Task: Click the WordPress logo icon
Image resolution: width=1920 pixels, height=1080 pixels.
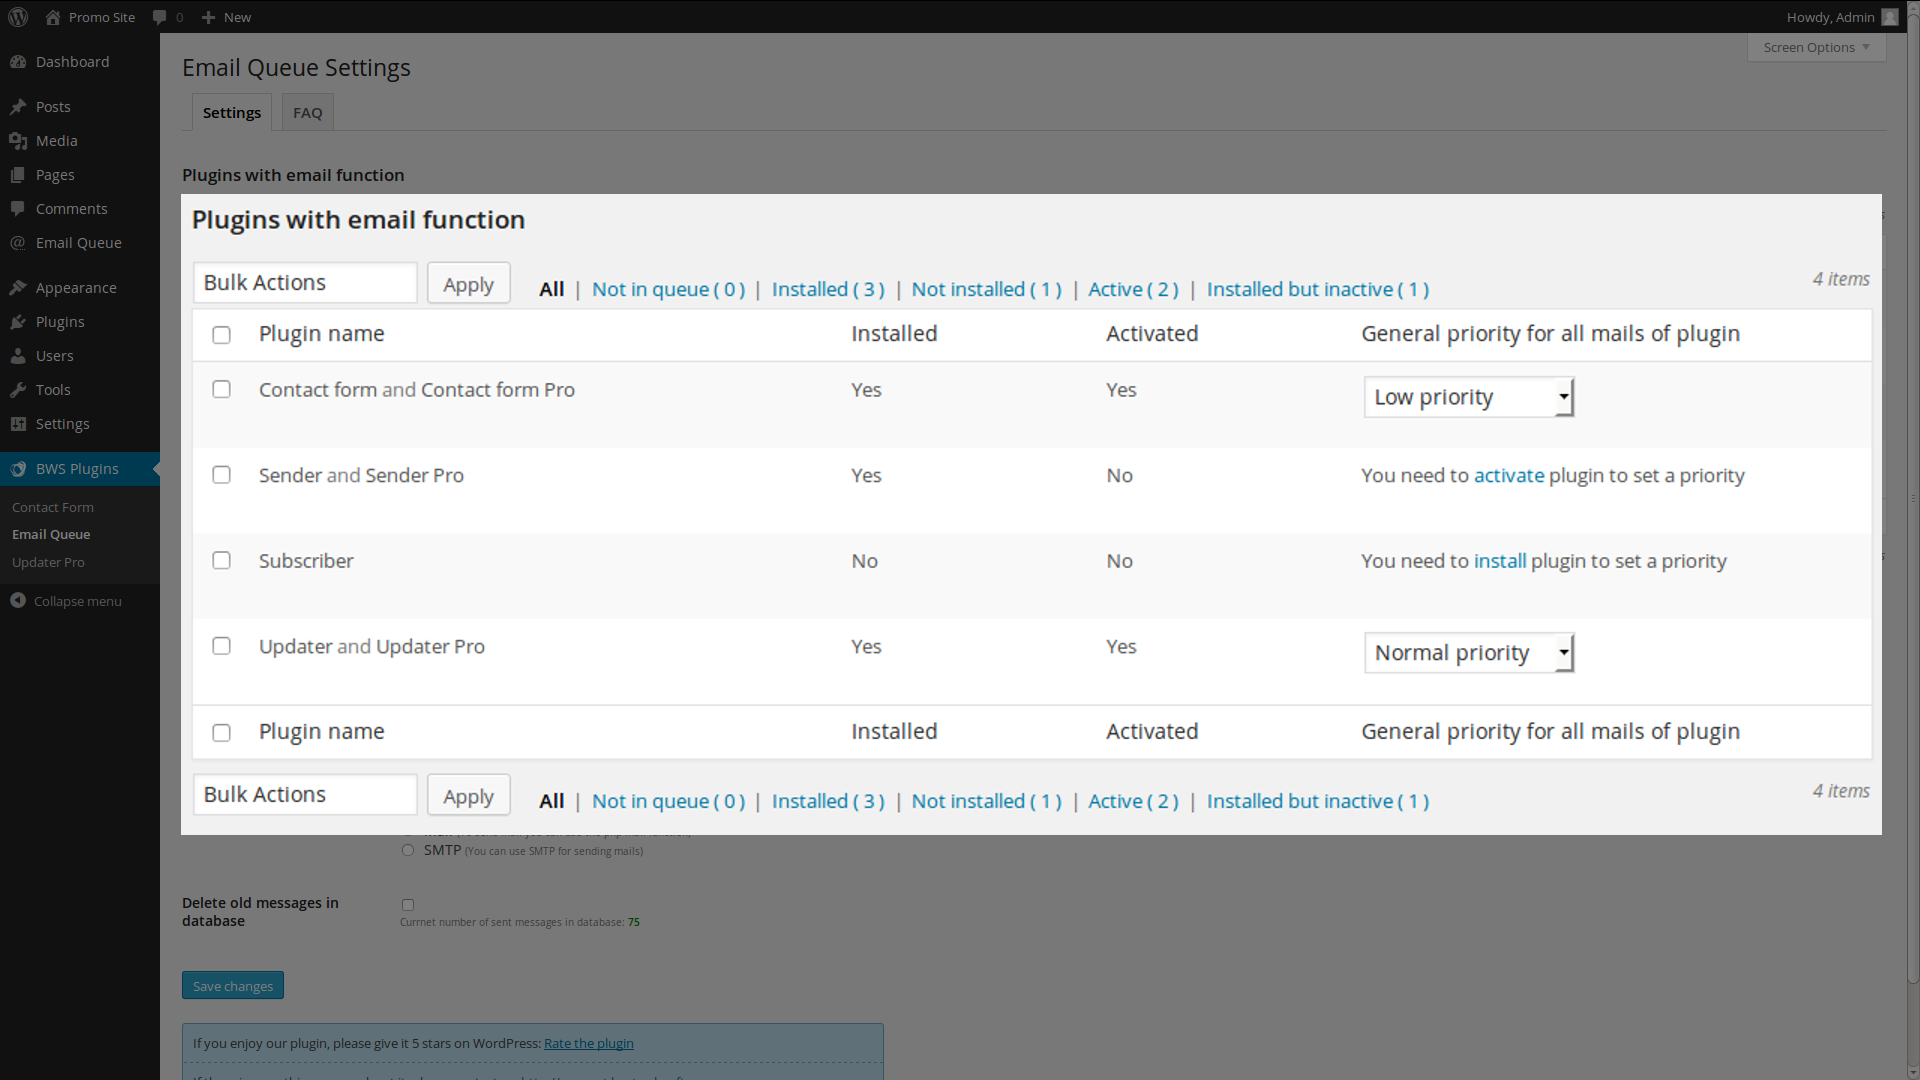Action: pyautogui.click(x=18, y=17)
